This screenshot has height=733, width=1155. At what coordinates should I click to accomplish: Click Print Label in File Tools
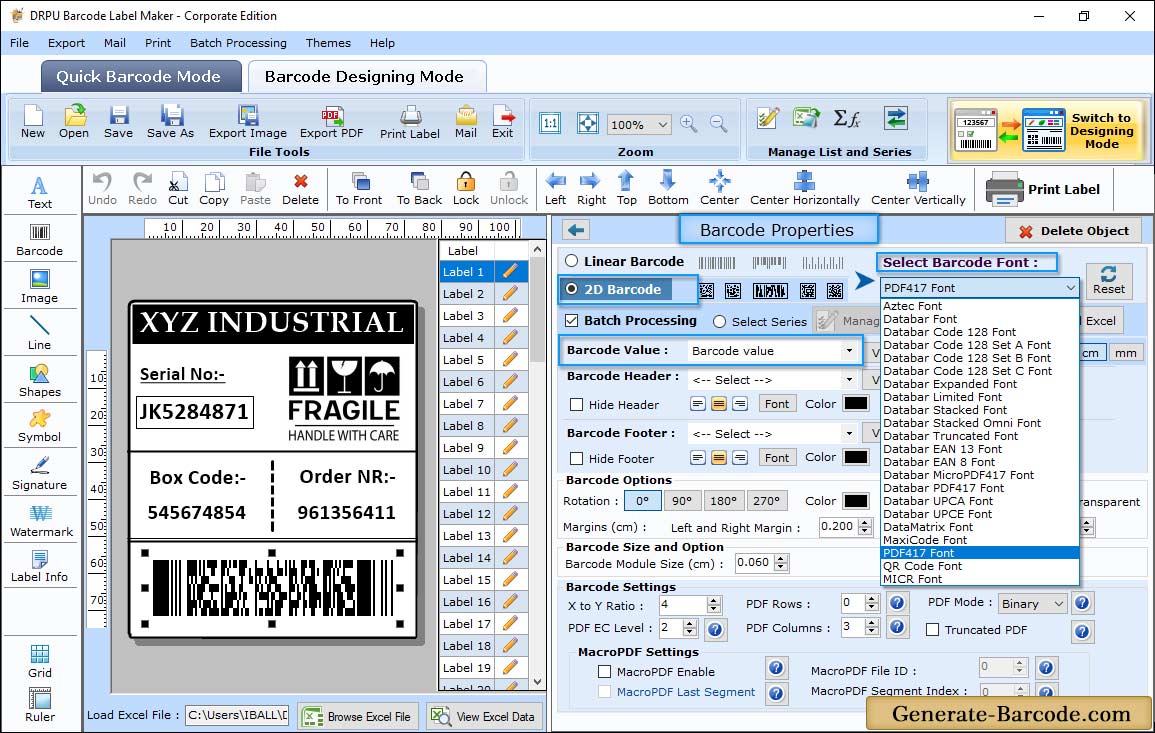(410, 122)
